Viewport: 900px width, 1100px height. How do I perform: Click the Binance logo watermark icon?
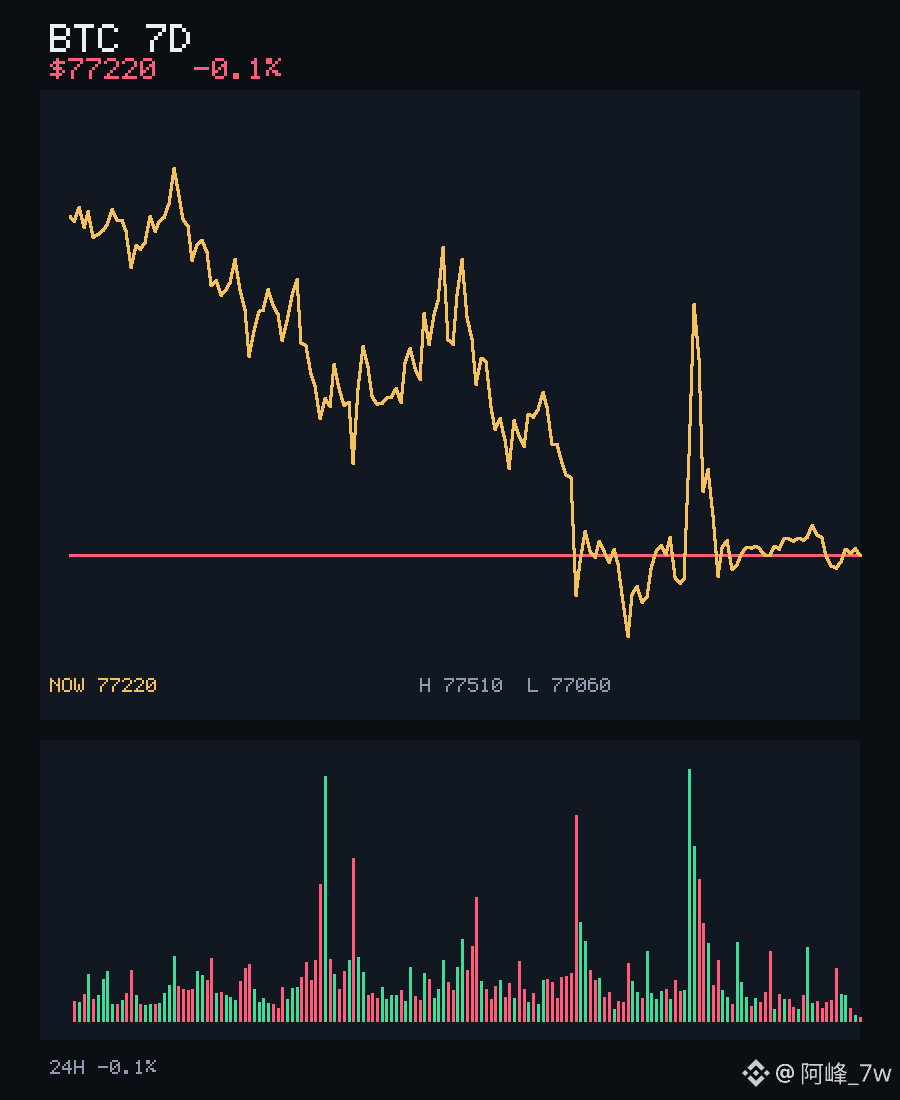coord(755,1073)
